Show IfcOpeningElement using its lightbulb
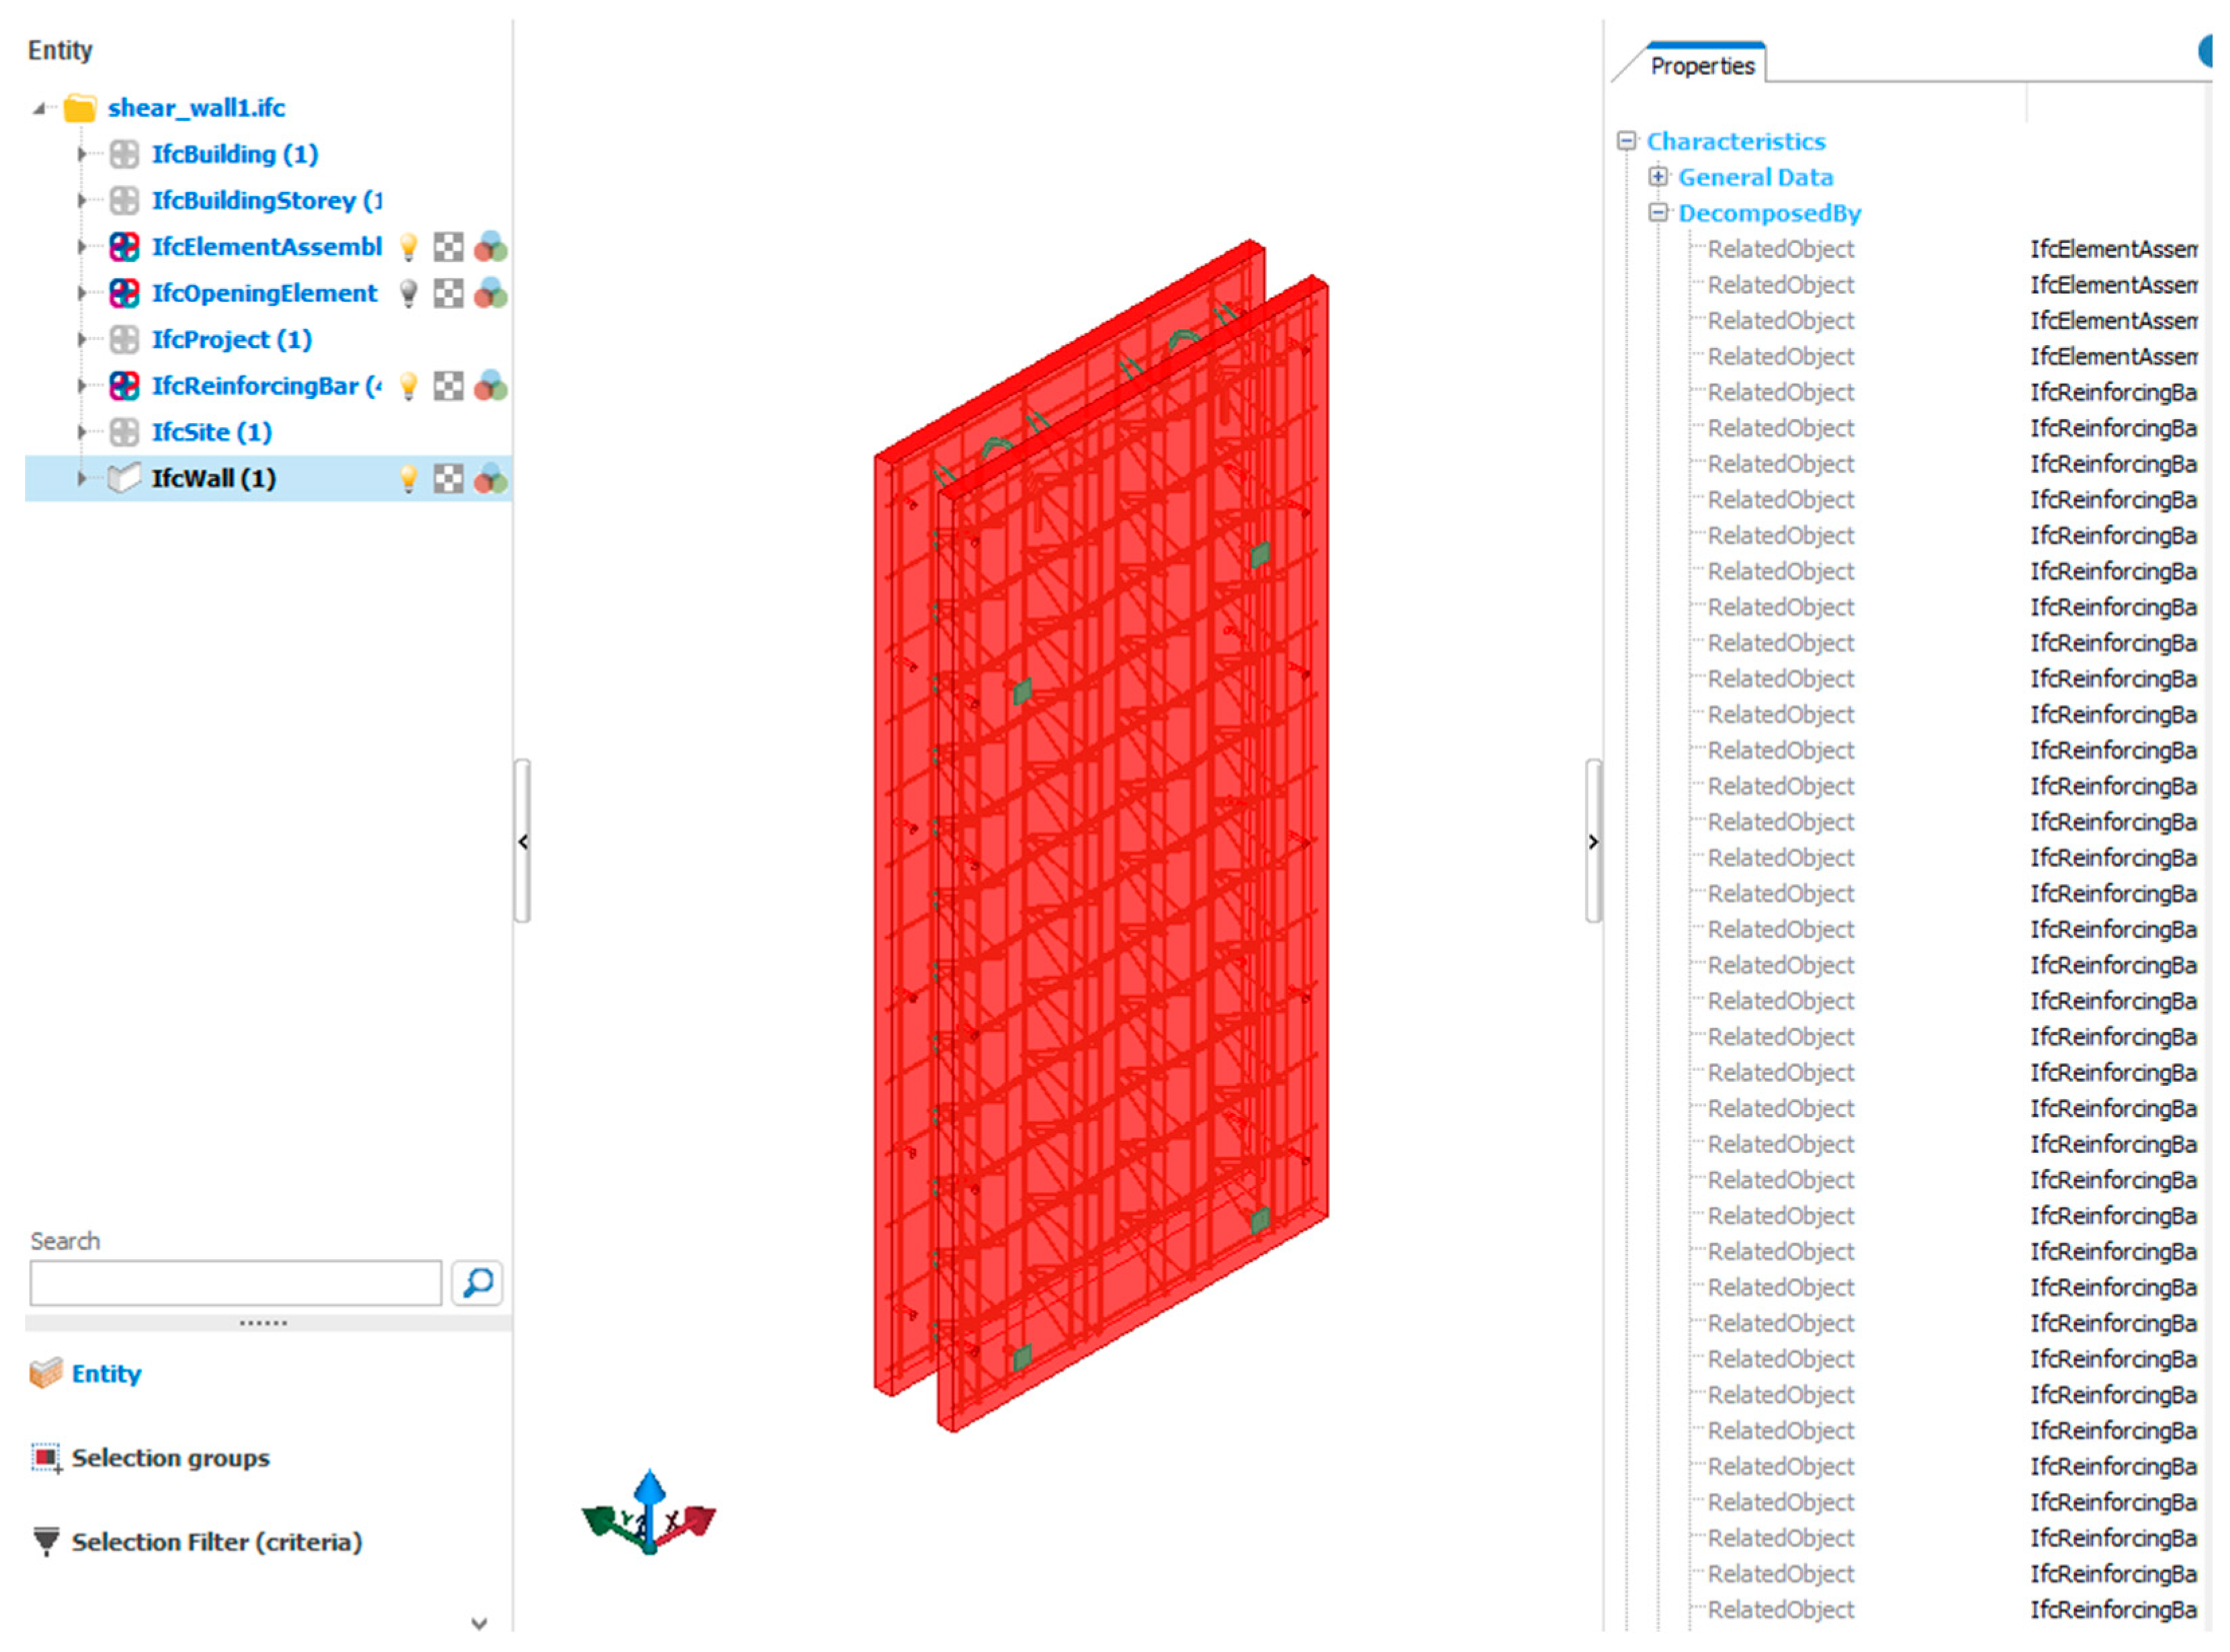The width and height of the screenshot is (2230, 1652). [408, 293]
